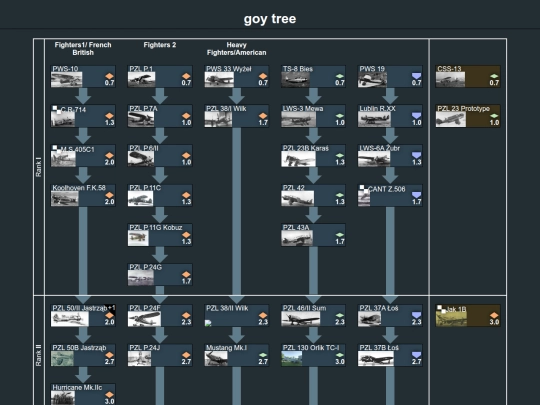The width and height of the screenshot is (540, 405).
Task: Select the LWS-3 Mewa card
Action: coord(313,116)
